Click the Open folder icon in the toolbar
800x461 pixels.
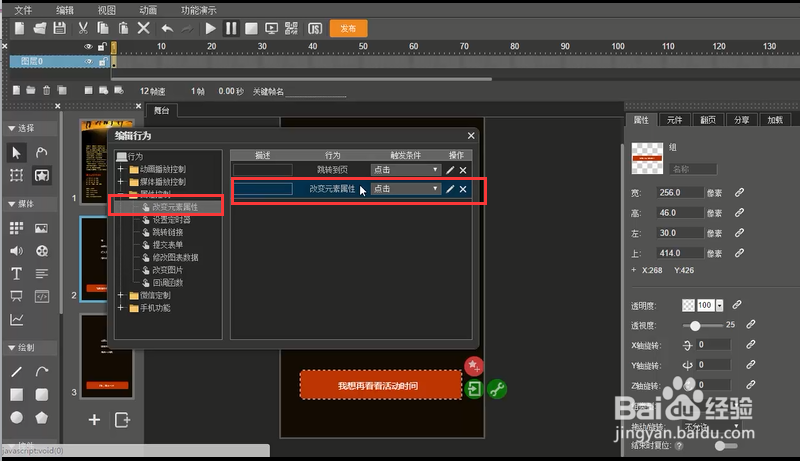click(x=39, y=29)
